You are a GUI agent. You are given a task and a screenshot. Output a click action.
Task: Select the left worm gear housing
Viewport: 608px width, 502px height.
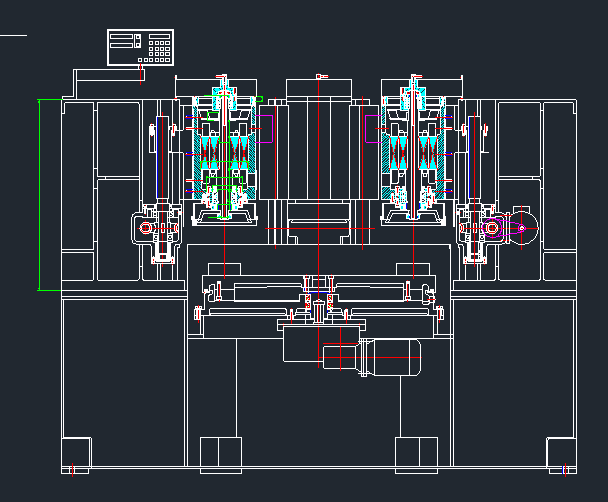click(154, 229)
